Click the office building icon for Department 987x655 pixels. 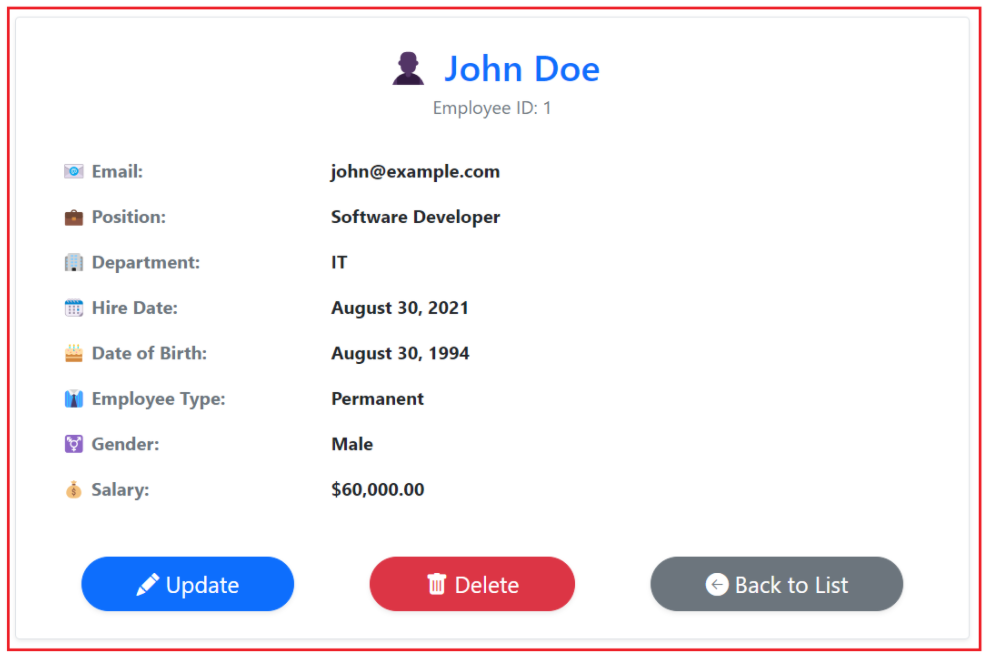[74, 262]
